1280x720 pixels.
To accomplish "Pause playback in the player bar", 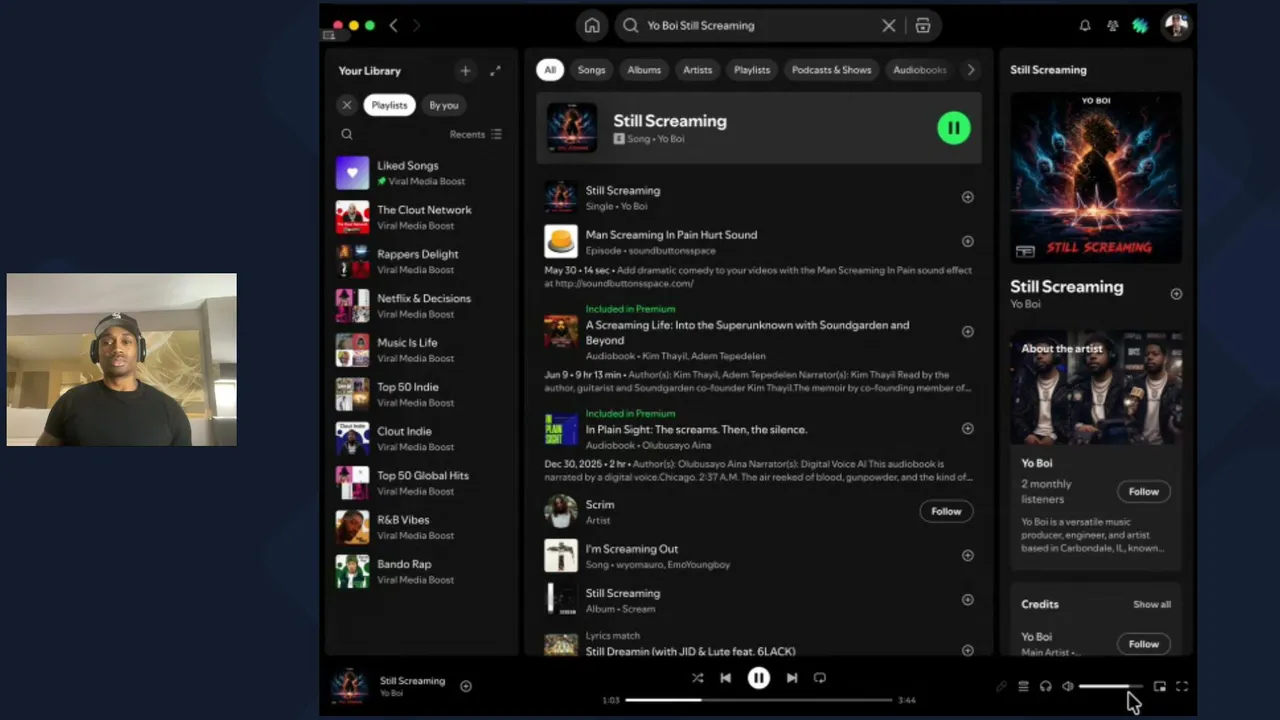I will tap(759, 678).
